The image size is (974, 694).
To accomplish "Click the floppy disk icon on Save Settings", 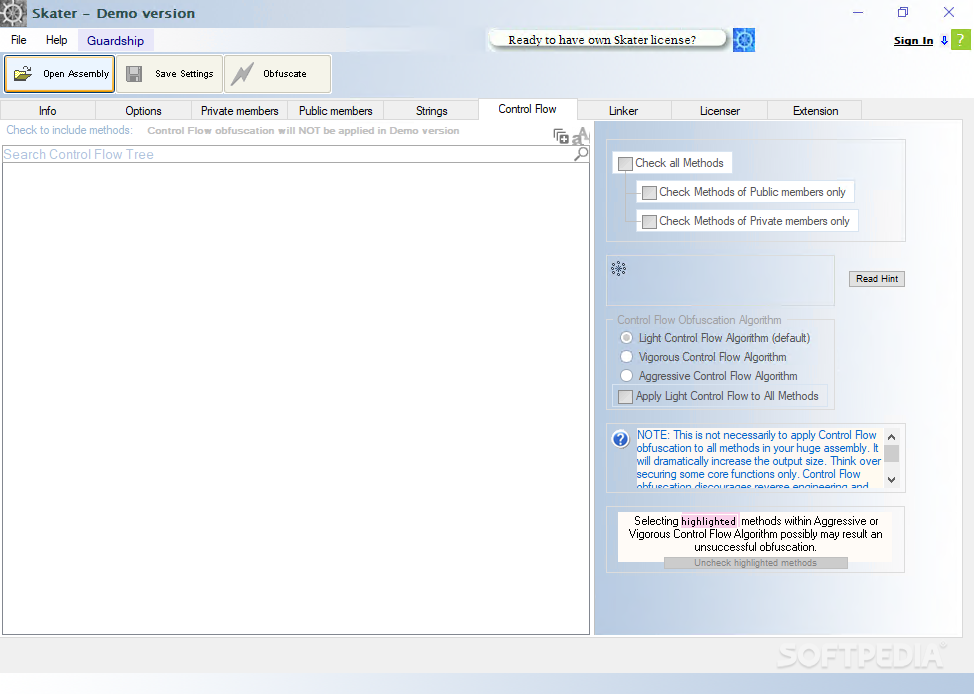I will click(134, 74).
